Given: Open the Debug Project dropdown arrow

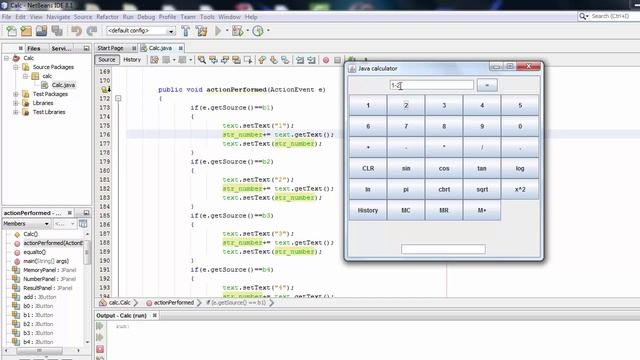Looking at the screenshot, I should (x=247, y=31).
